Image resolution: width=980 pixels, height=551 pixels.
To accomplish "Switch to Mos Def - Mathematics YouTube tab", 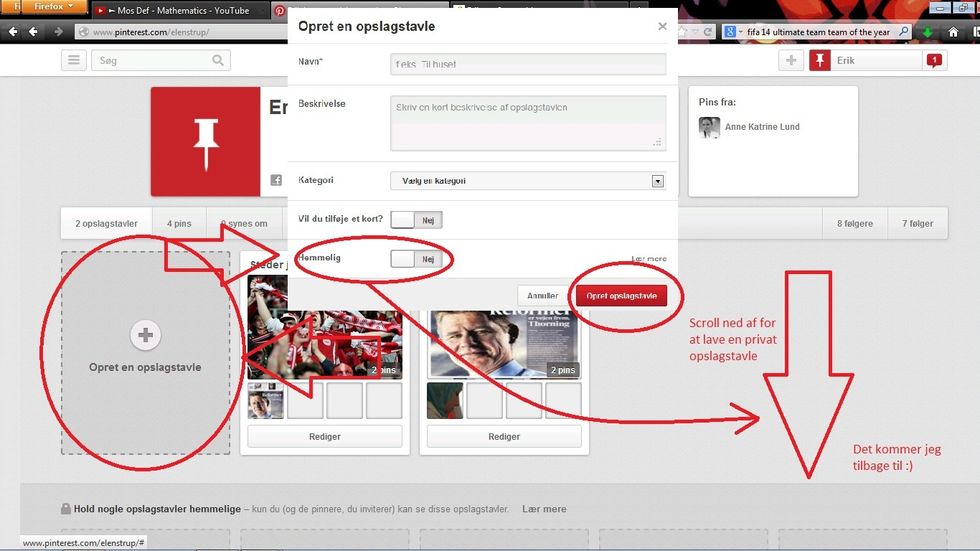I will (x=180, y=11).
